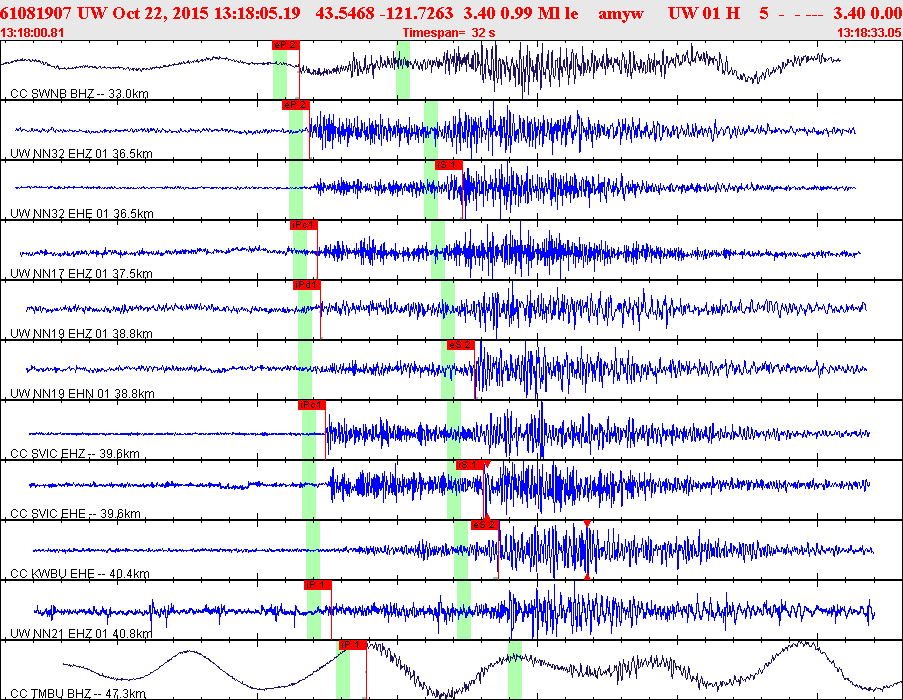Screen dimensions: 903x700
Task: Click the UW NN21 EHZ 01 40.8km label
Action: pos(81,633)
